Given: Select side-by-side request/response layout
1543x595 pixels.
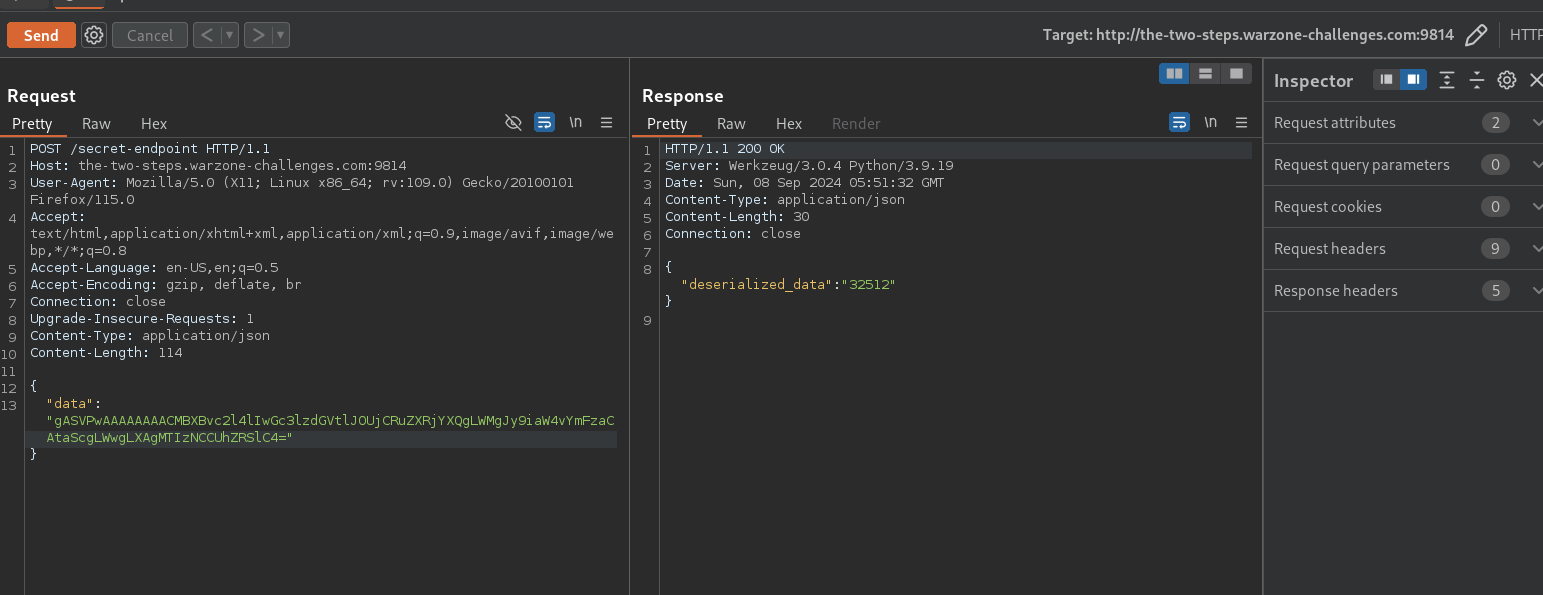Looking at the screenshot, I should tap(1175, 73).
